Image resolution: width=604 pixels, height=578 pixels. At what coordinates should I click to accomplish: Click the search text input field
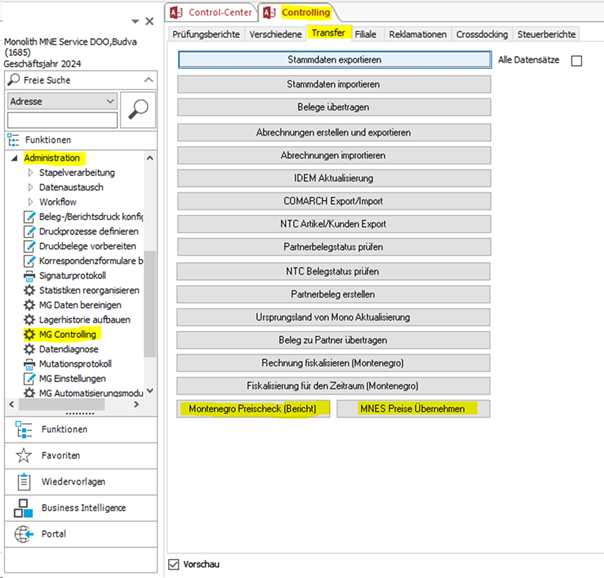point(62,120)
